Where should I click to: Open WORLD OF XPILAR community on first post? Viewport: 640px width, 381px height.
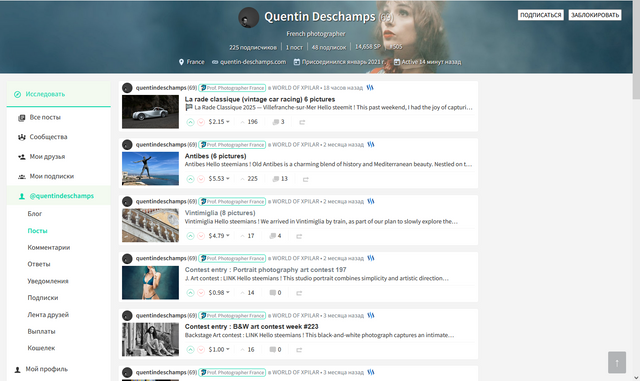tap(296, 88)
